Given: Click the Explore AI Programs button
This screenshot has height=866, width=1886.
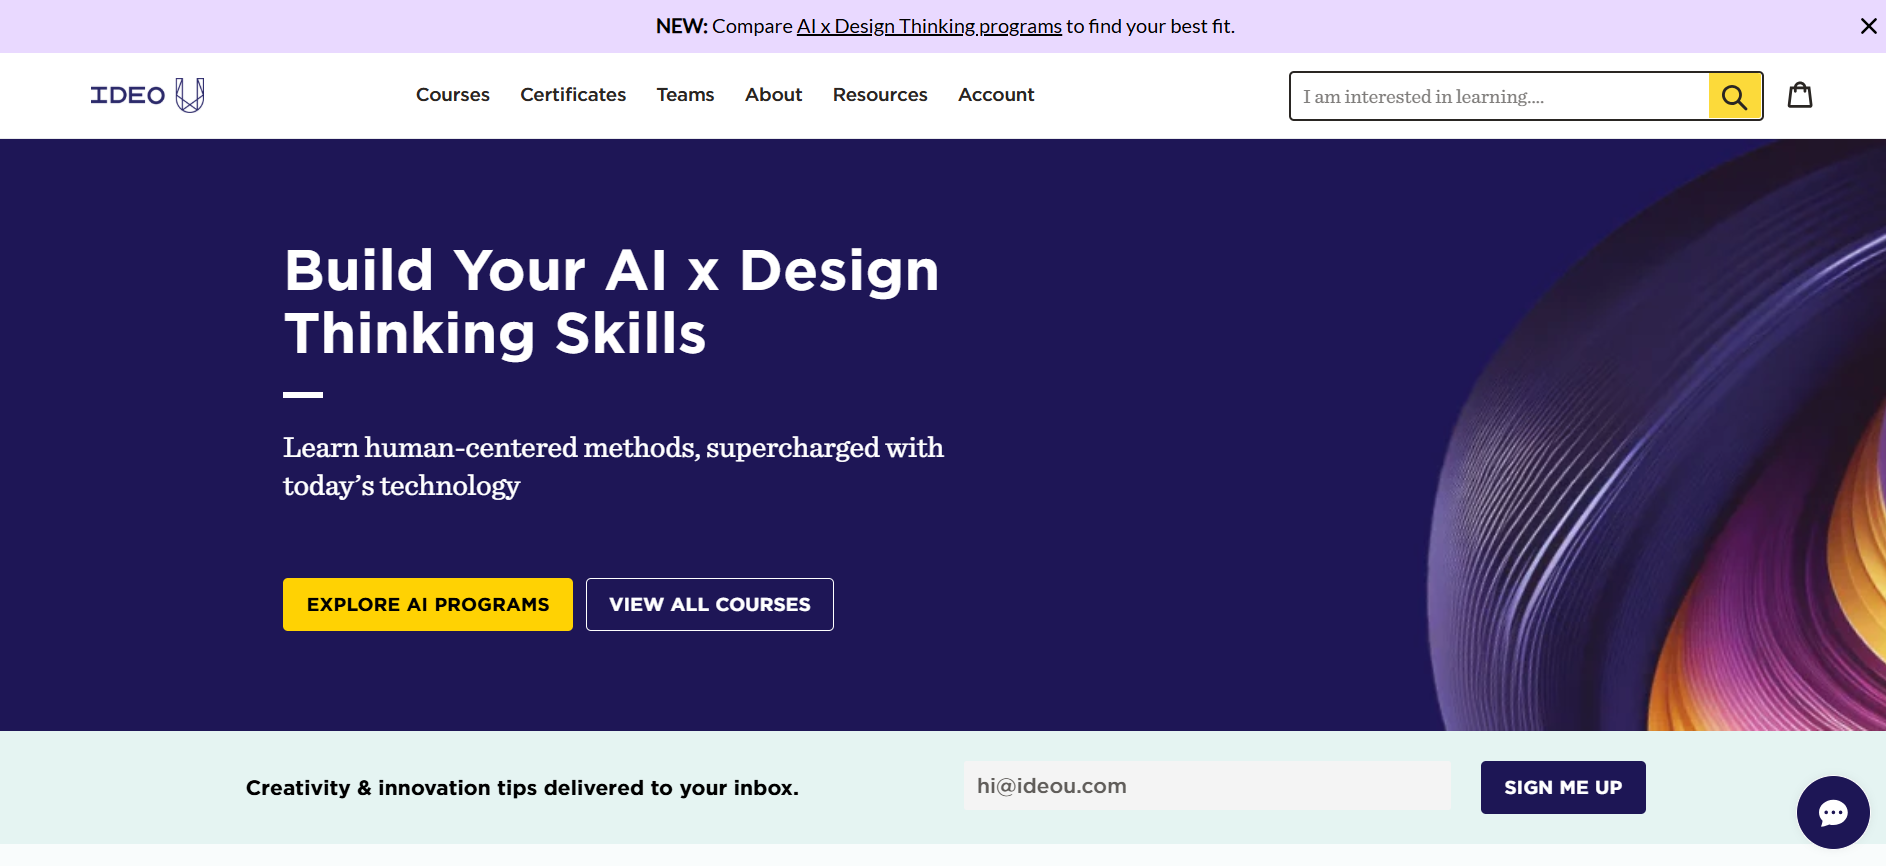Looking at the screenshot, I should (428, 604).
